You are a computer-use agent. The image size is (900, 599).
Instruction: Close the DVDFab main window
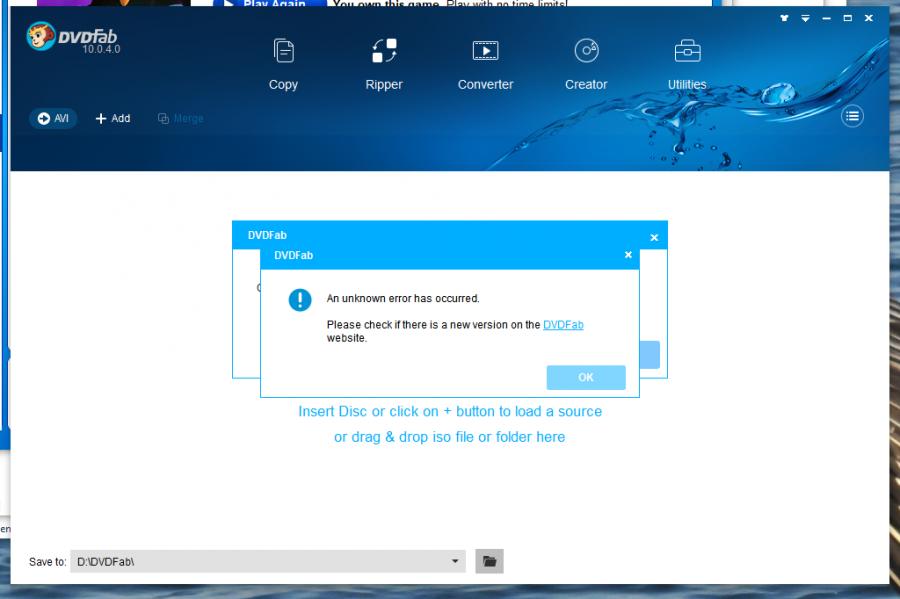(869, 18)
